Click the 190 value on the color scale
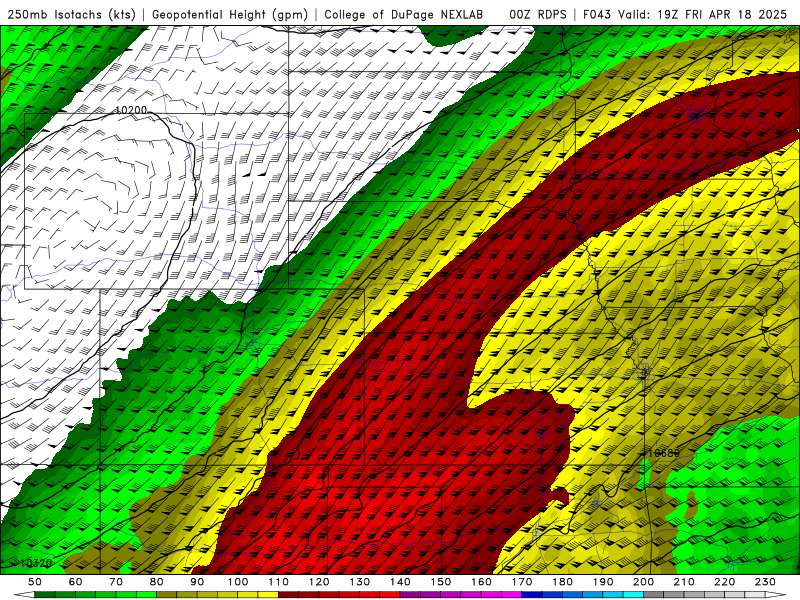Viewport: 800px width, 600px height. point(603,582)
